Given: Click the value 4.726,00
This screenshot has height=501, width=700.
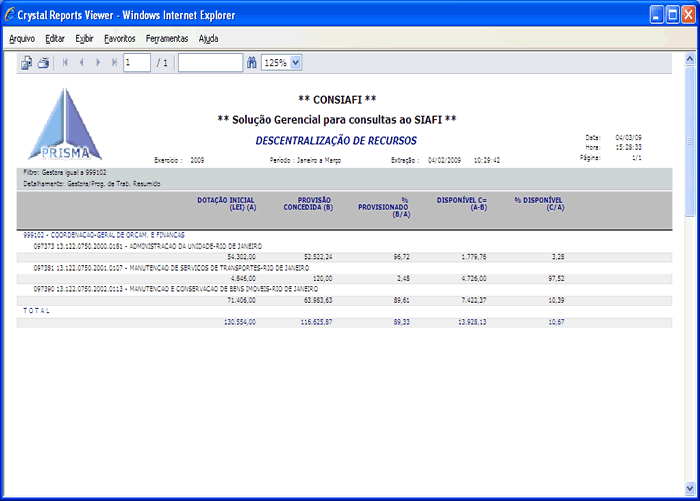Looking at the screenshot, I should point(474,278).
